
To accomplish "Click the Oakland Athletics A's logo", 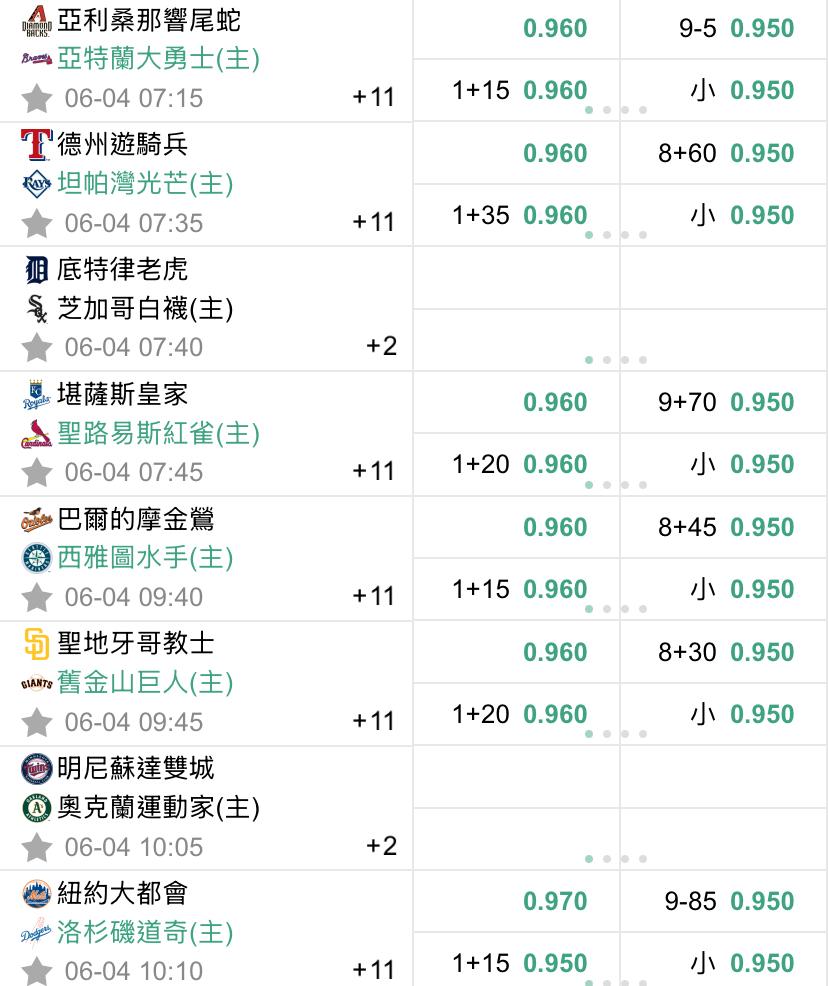I will [36, 808].
